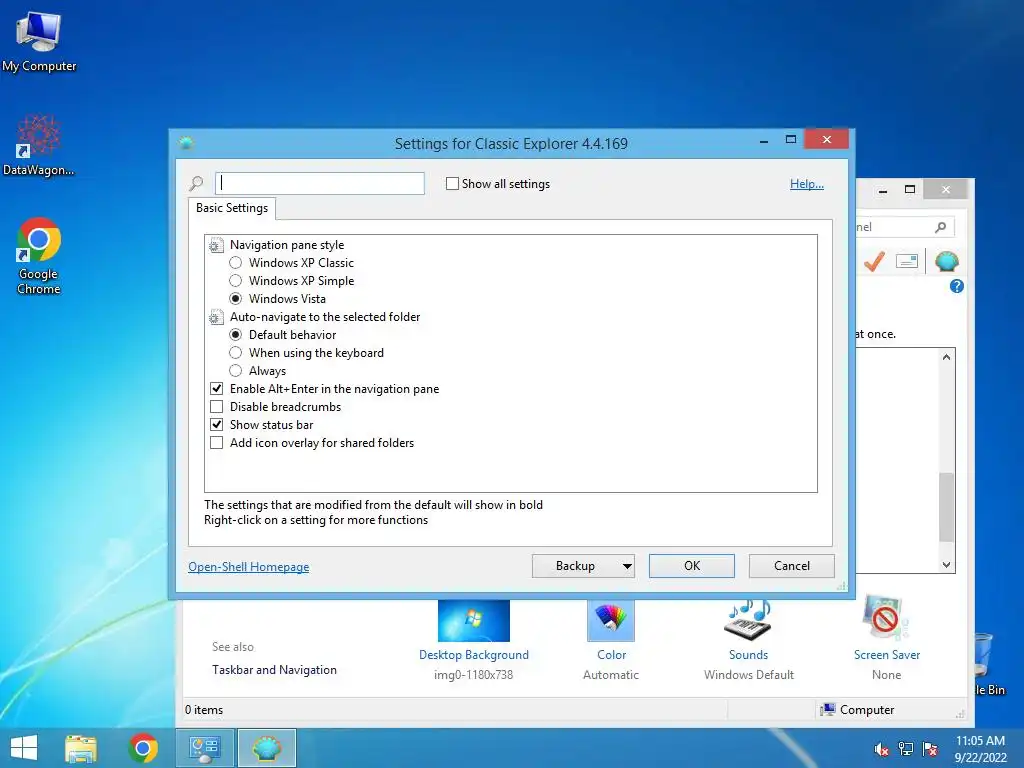Click the search icon in background window search box
This screenshot has height=768, width=1024.
click(940, 227)
